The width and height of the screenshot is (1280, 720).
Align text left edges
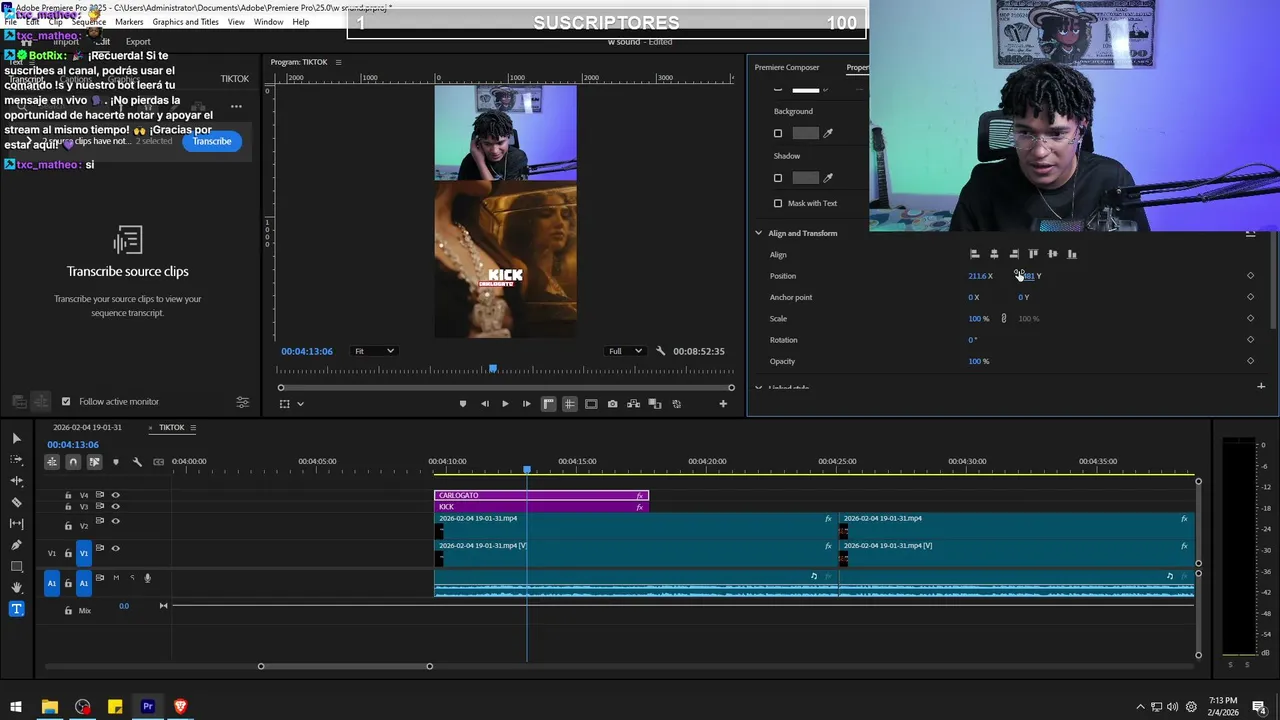coord(975,254)
